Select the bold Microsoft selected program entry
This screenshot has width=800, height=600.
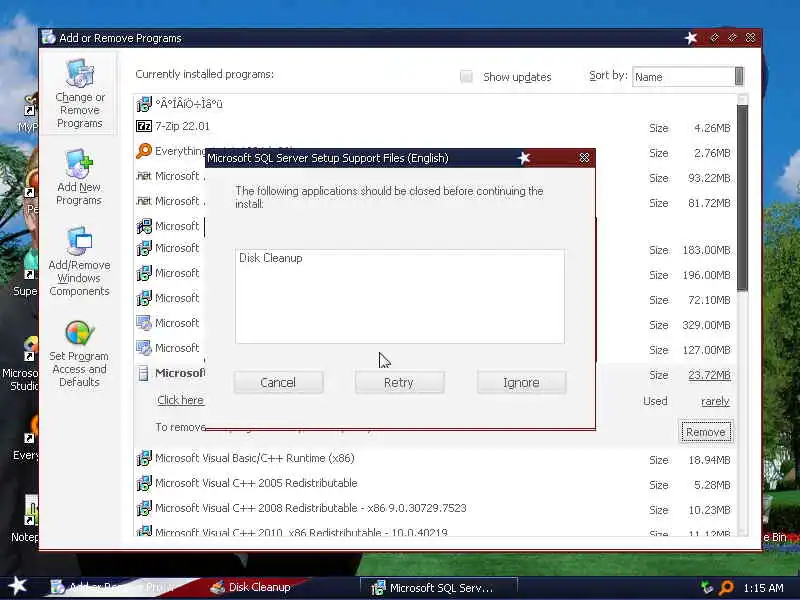click(180, 373)
